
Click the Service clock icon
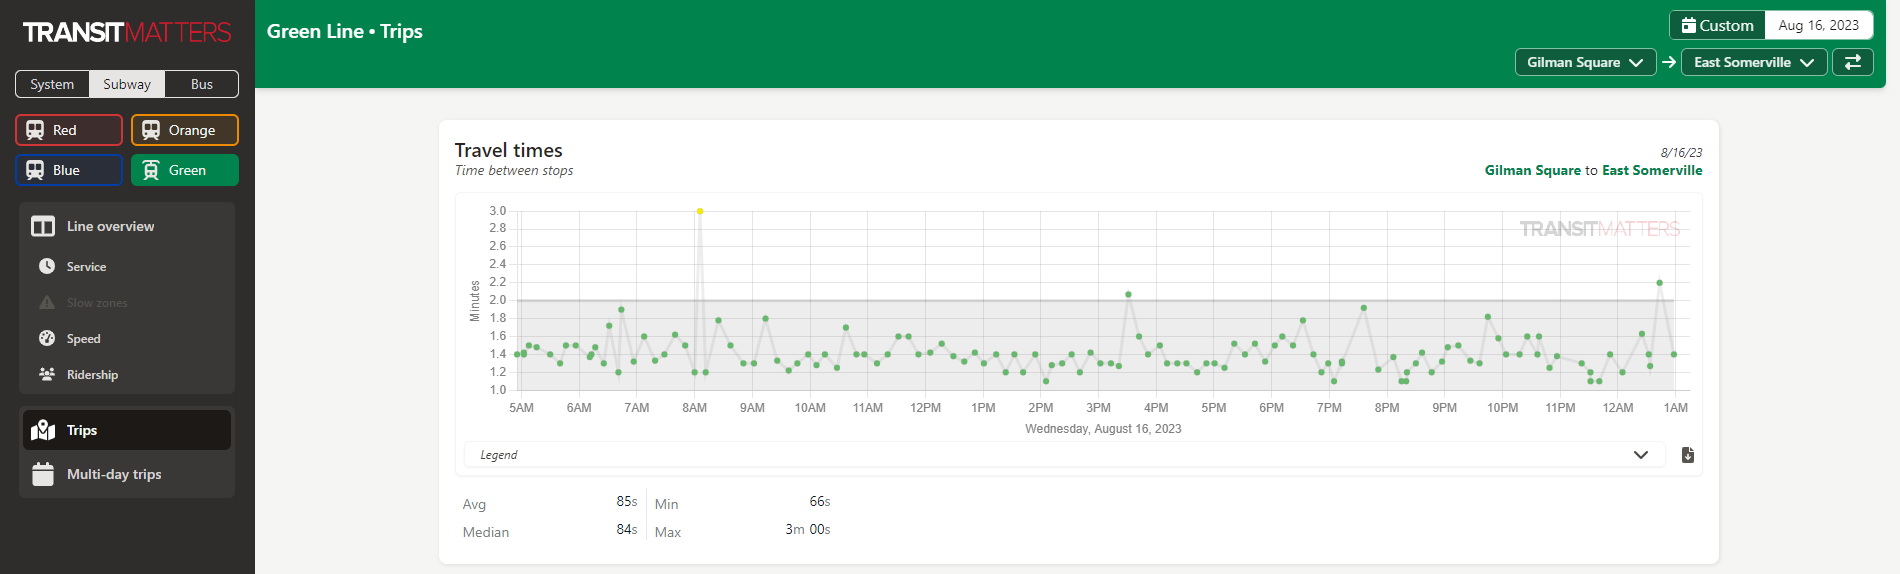click(x=47, y=266)
